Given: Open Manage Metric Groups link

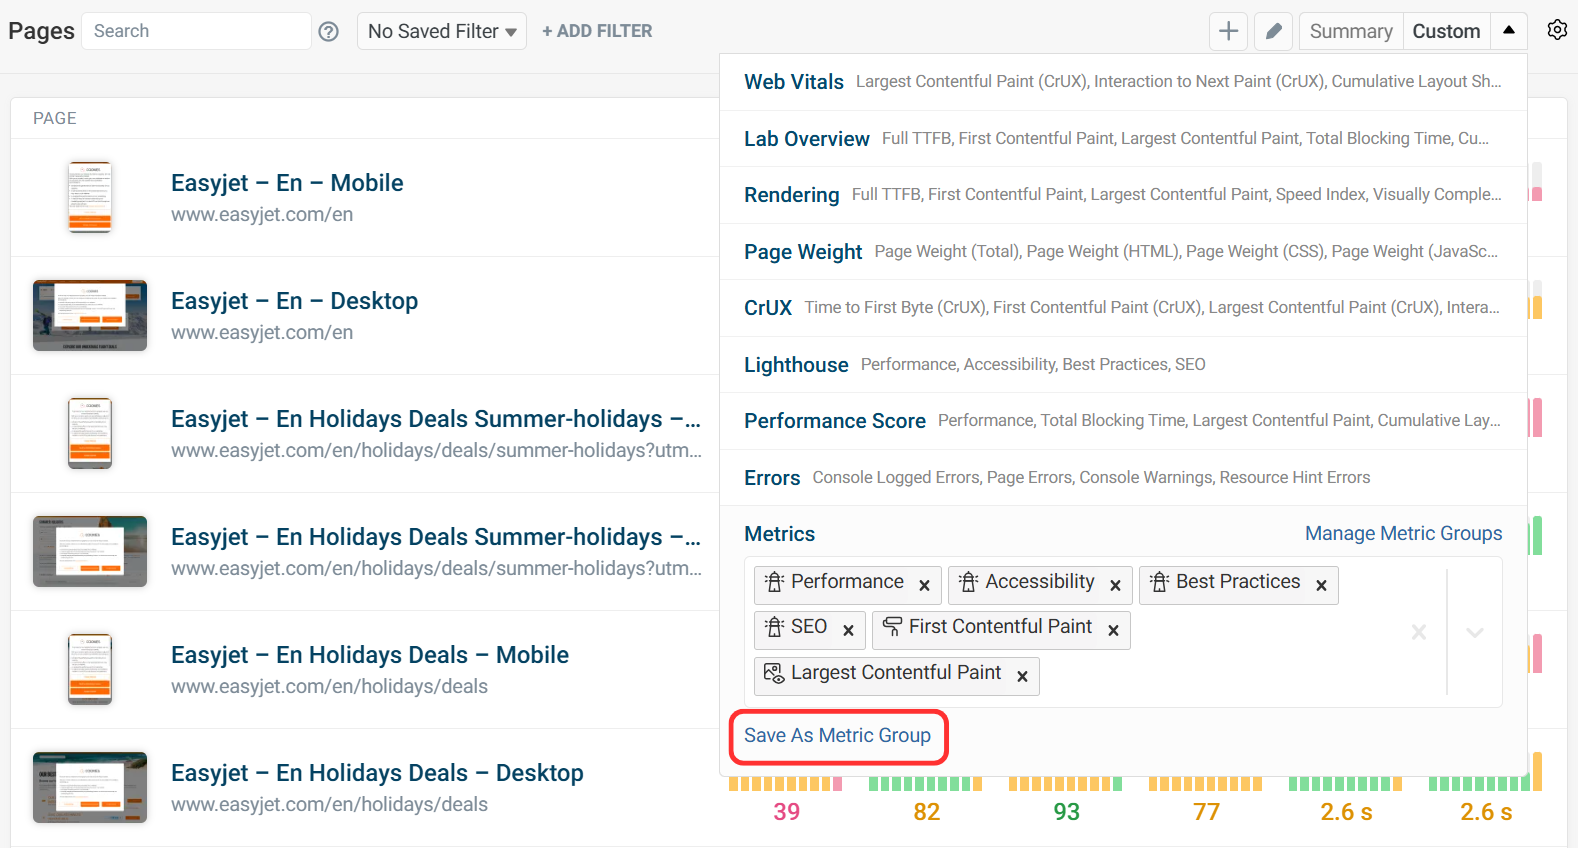Looking at the screenshot, I should click(1403, 533).
